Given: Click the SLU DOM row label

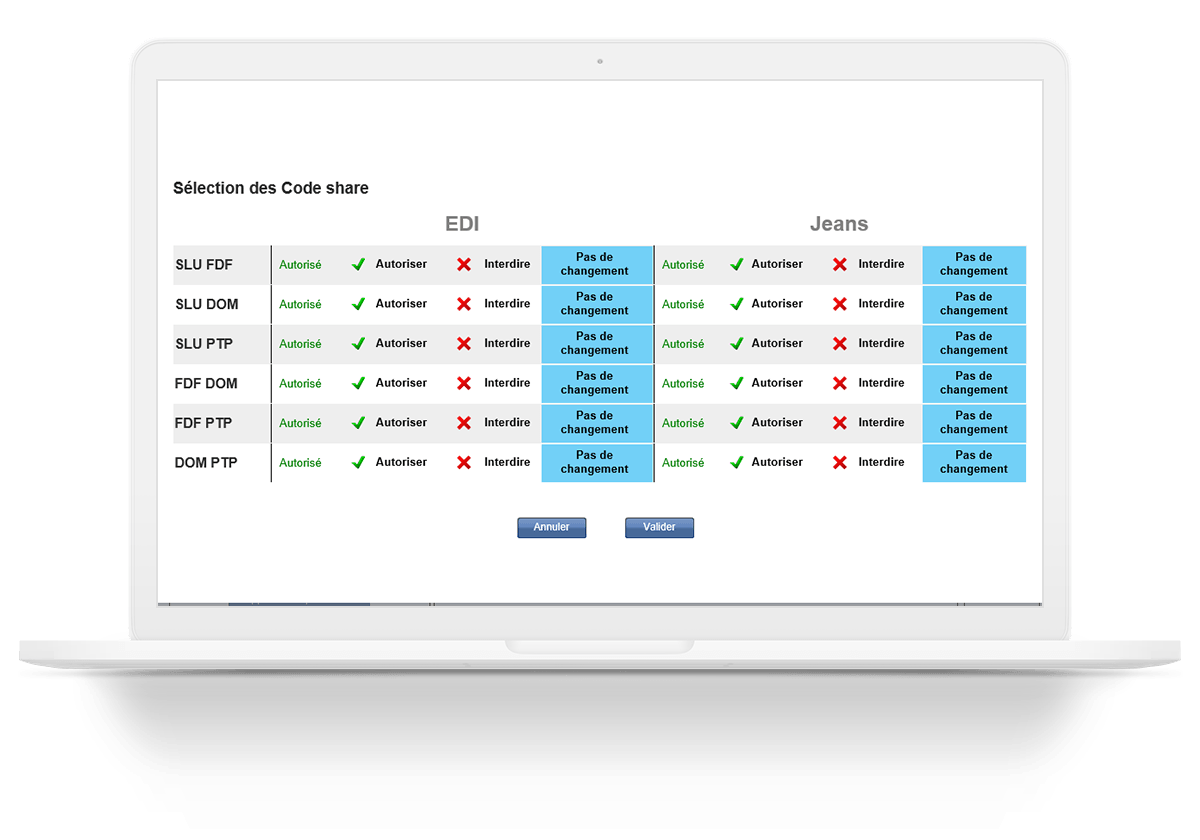Looking at the screenshot, I should click(207, 304).
